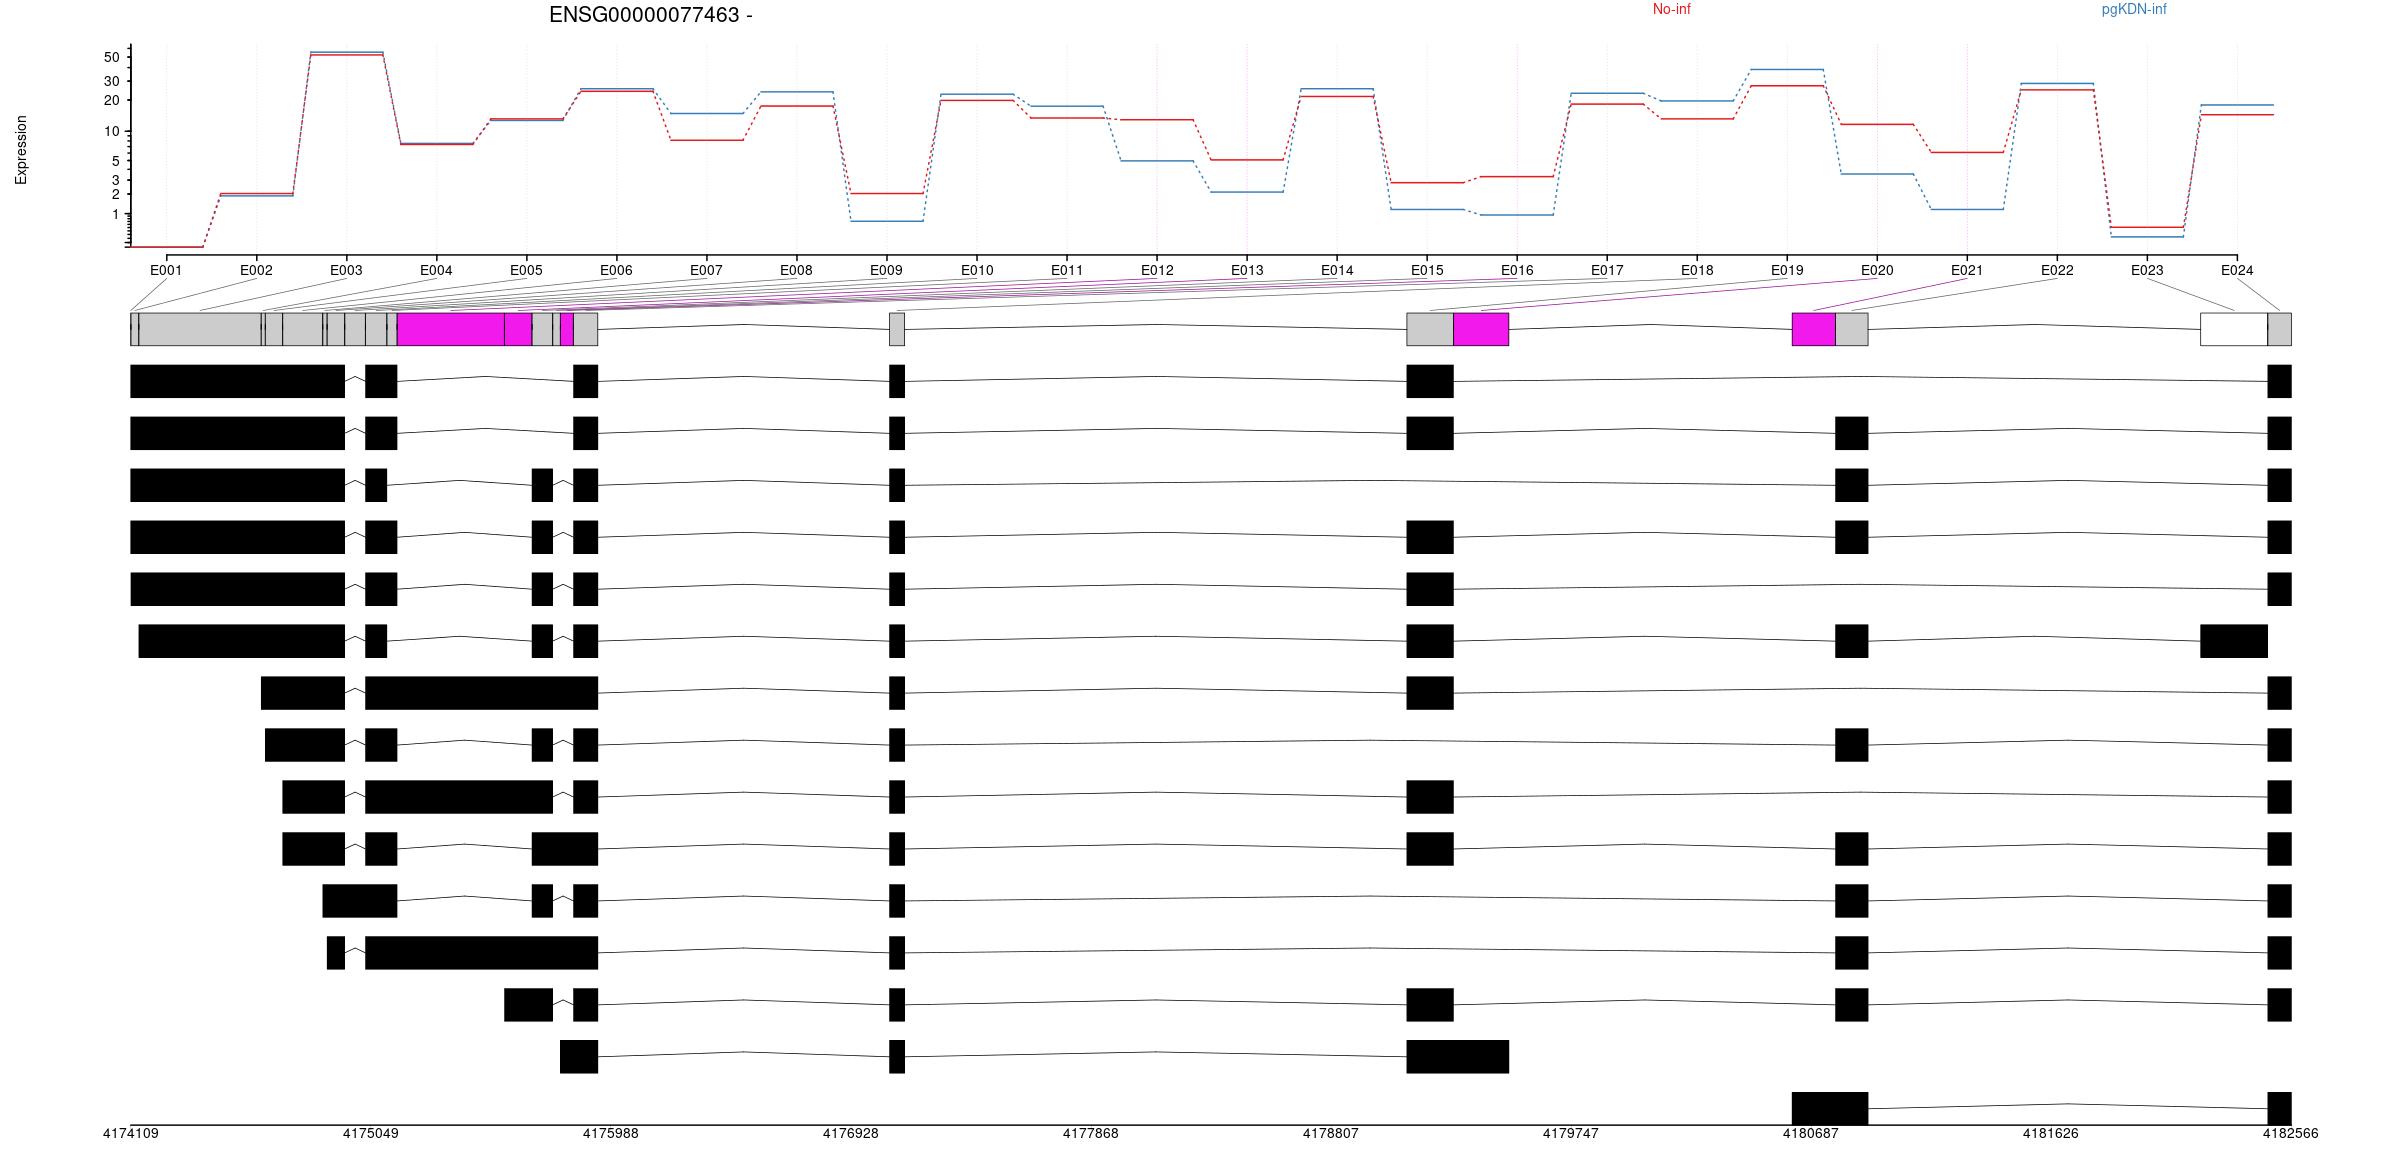Click exon label E009
Viewport: 2400px width, 1150px height.
point(886,270)
